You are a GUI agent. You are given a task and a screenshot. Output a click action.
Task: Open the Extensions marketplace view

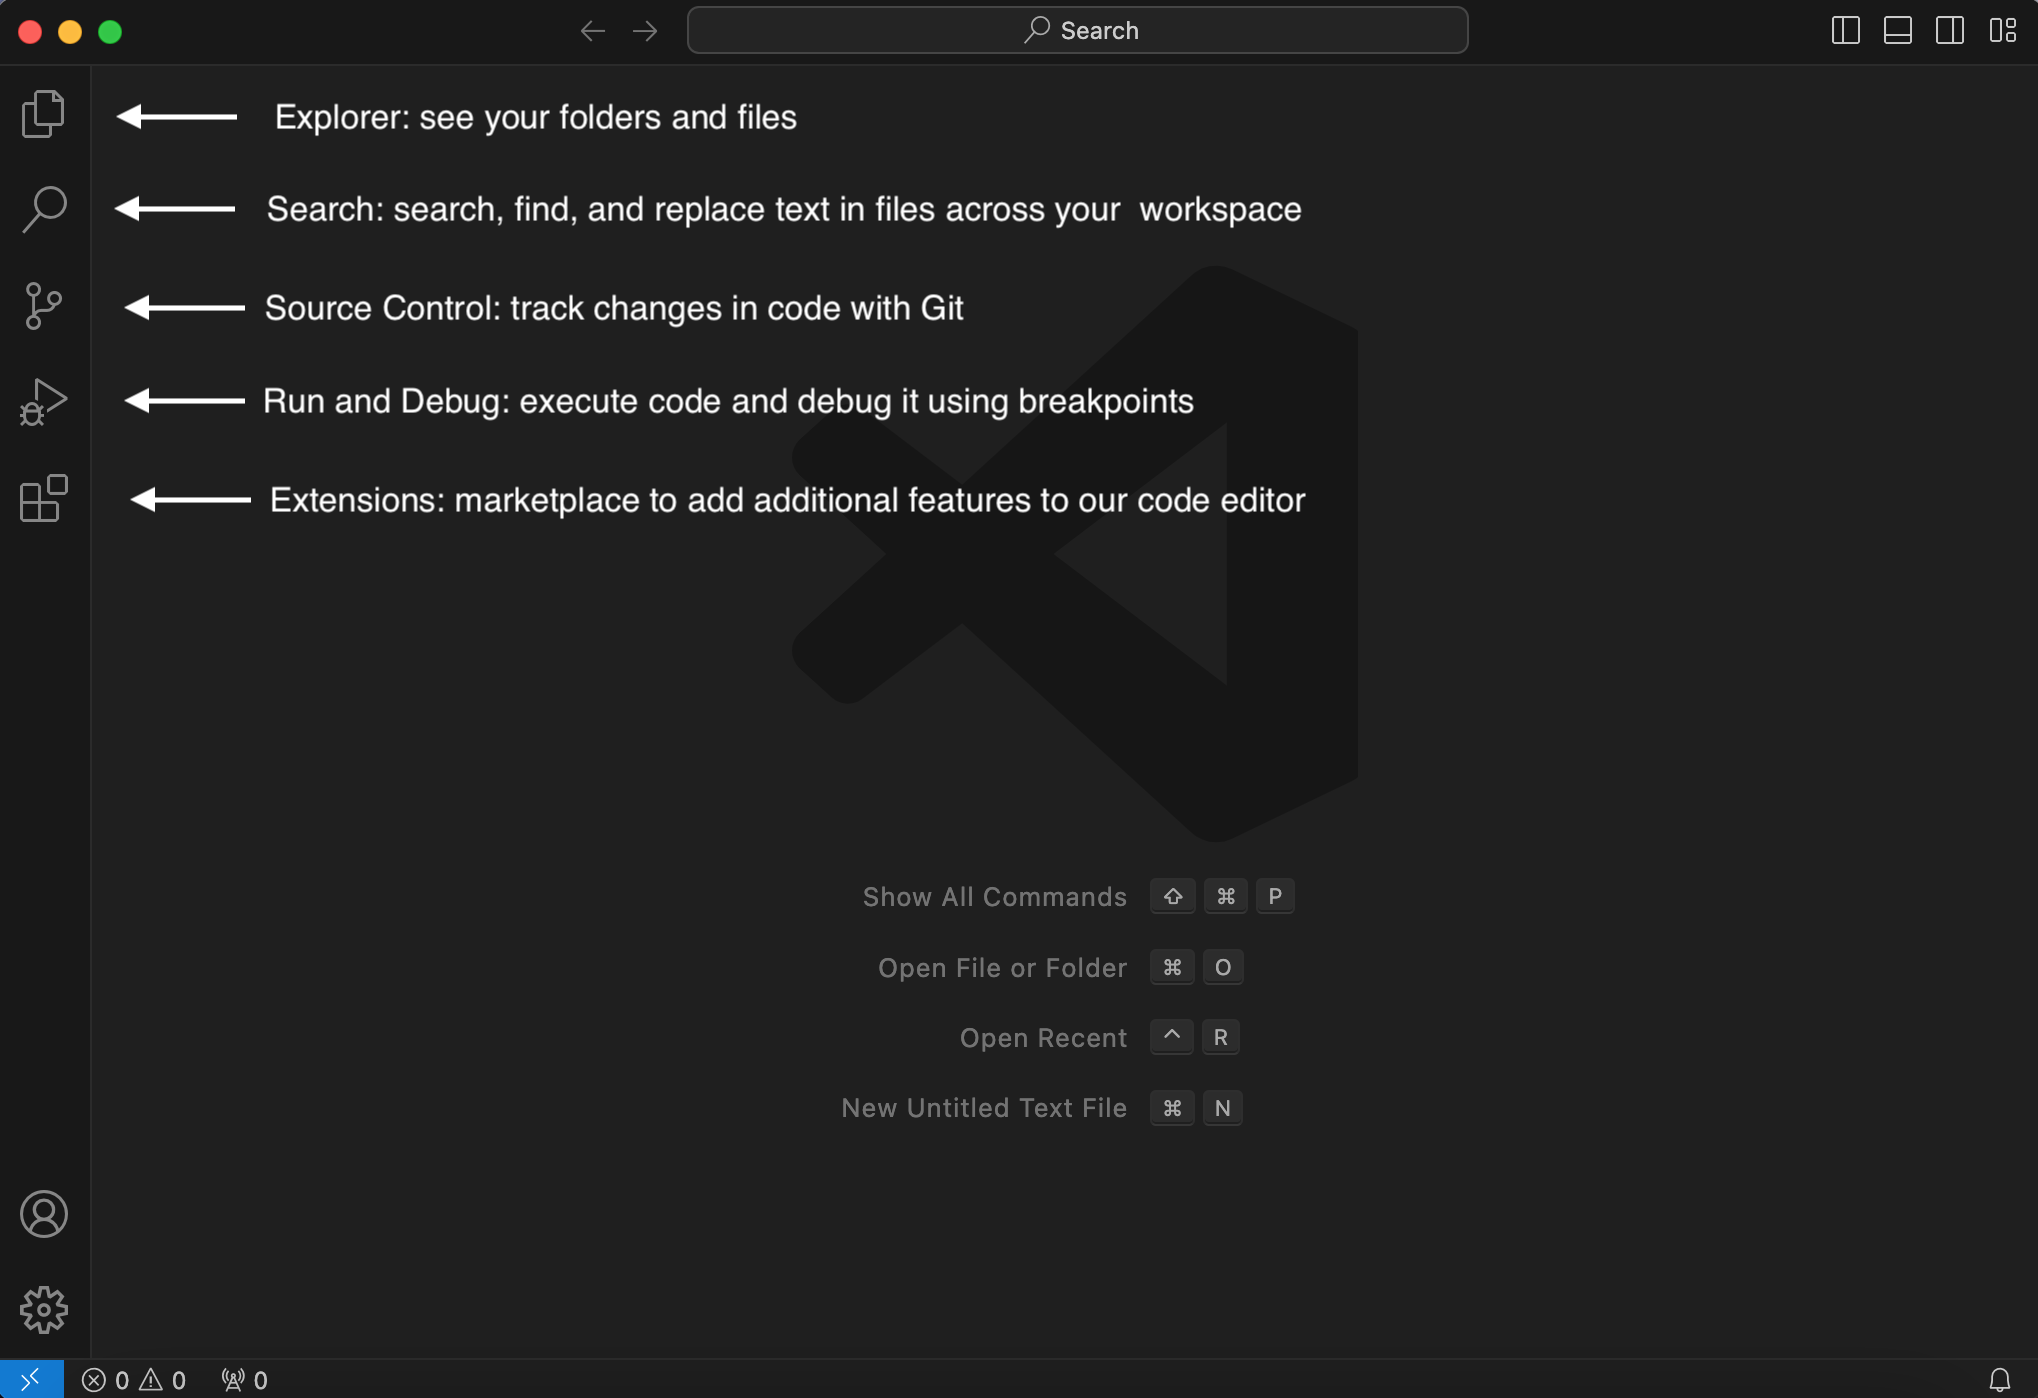coord(43,498)
